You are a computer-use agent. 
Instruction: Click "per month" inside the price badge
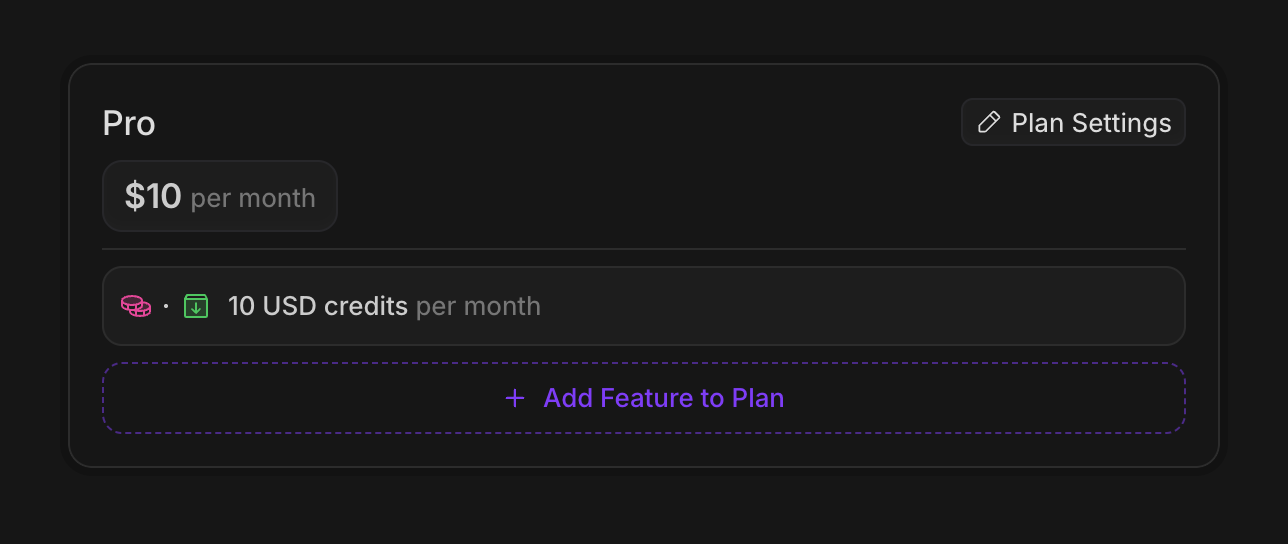253,198
